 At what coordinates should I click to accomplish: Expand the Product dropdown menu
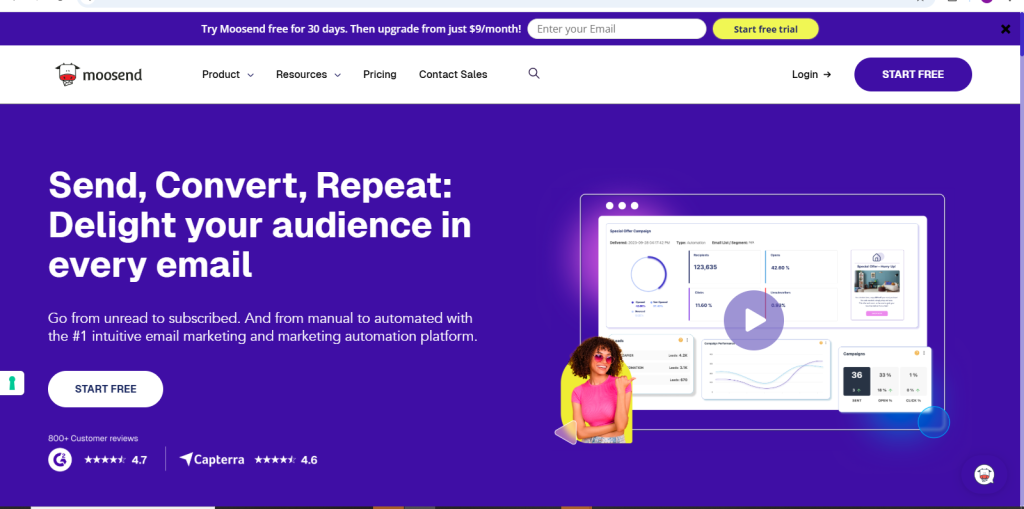[x=227, y=74]
